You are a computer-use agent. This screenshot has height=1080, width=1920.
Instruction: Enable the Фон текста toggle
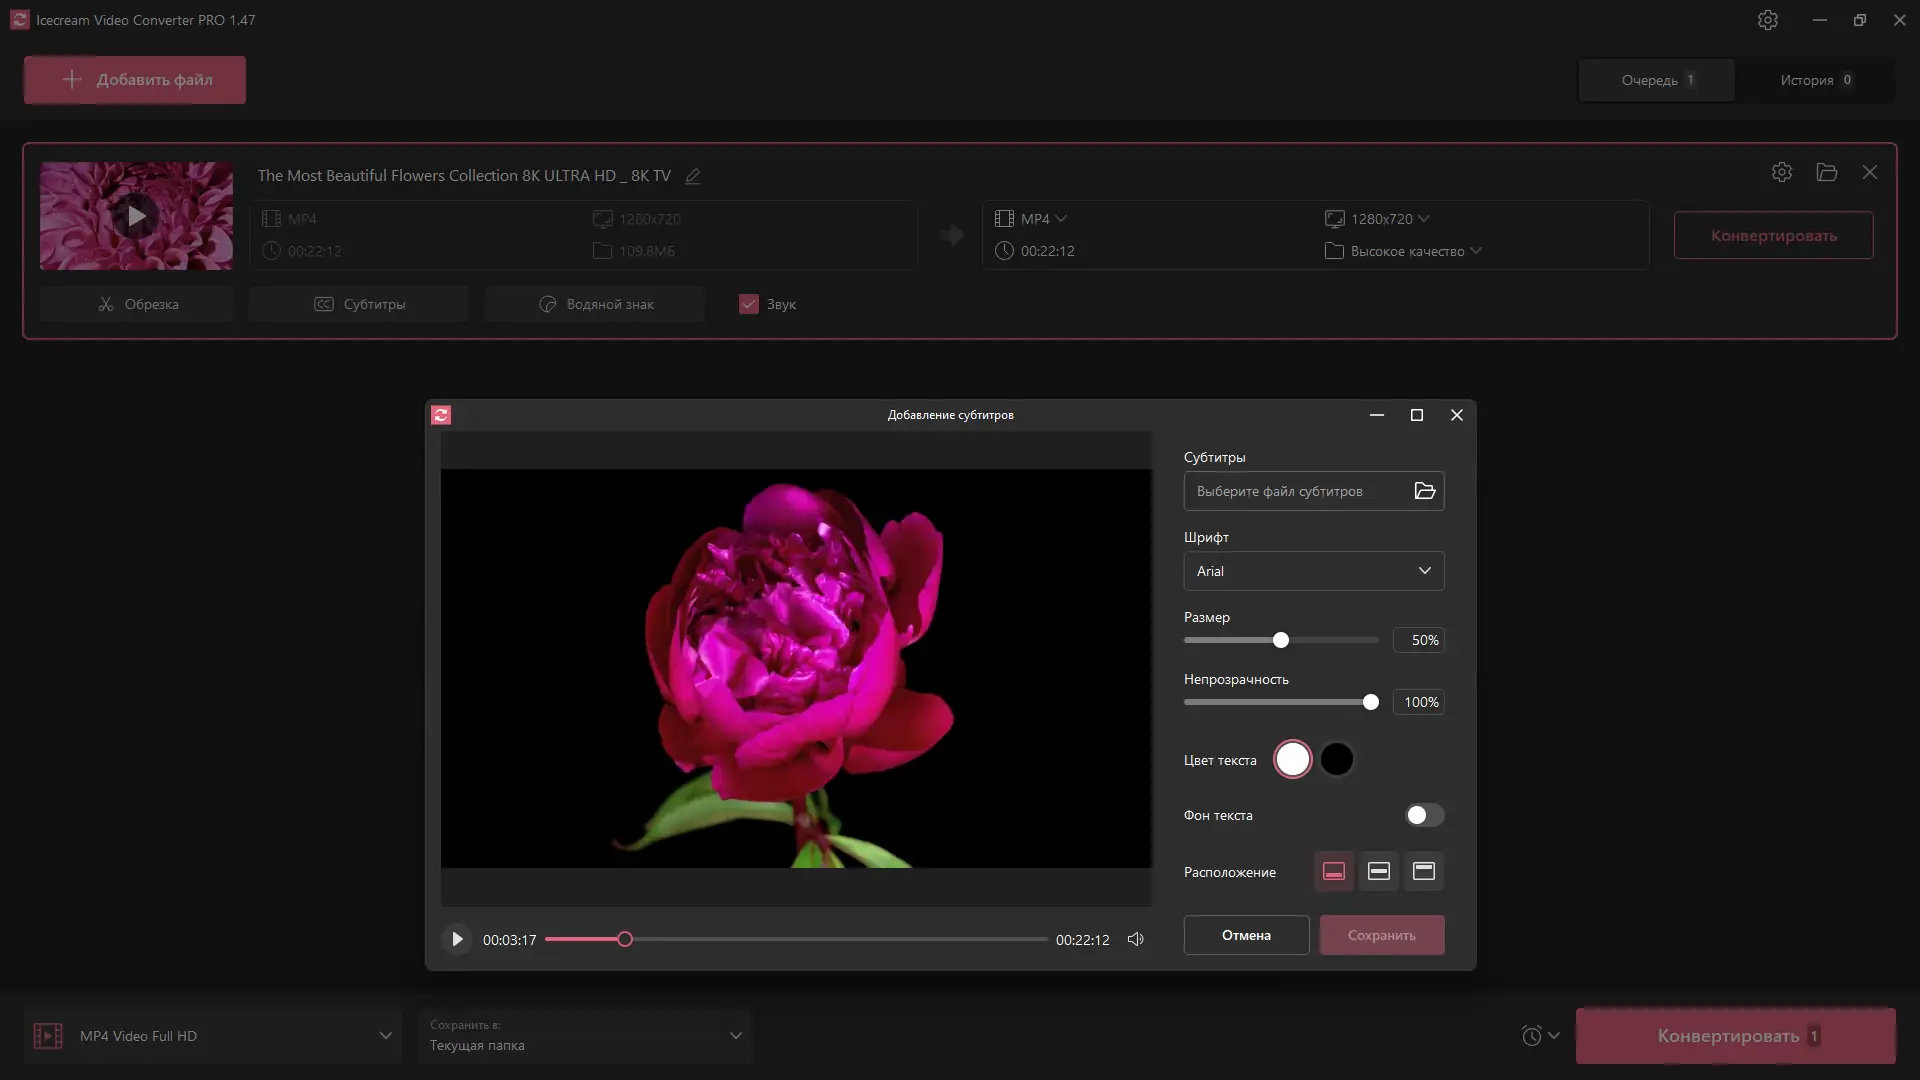(1423, 815)
